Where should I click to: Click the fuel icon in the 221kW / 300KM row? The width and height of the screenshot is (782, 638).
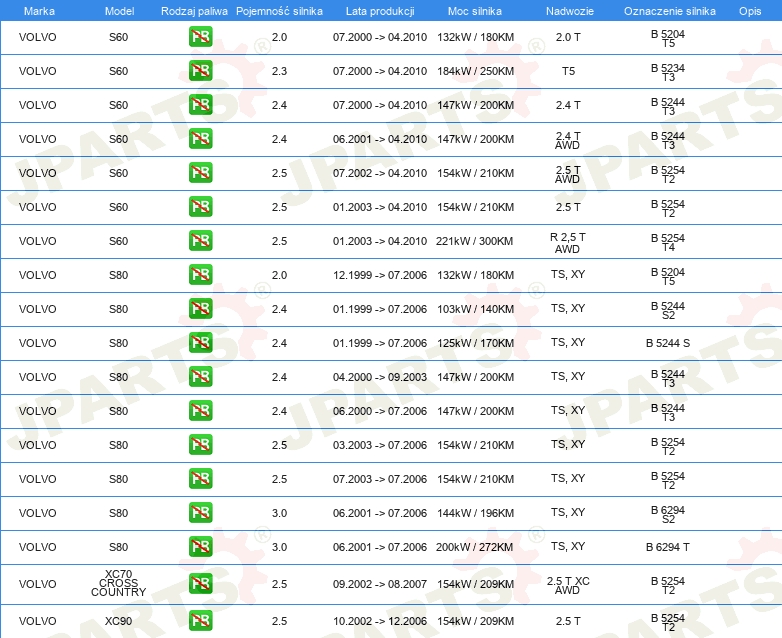tap(200, 240)
